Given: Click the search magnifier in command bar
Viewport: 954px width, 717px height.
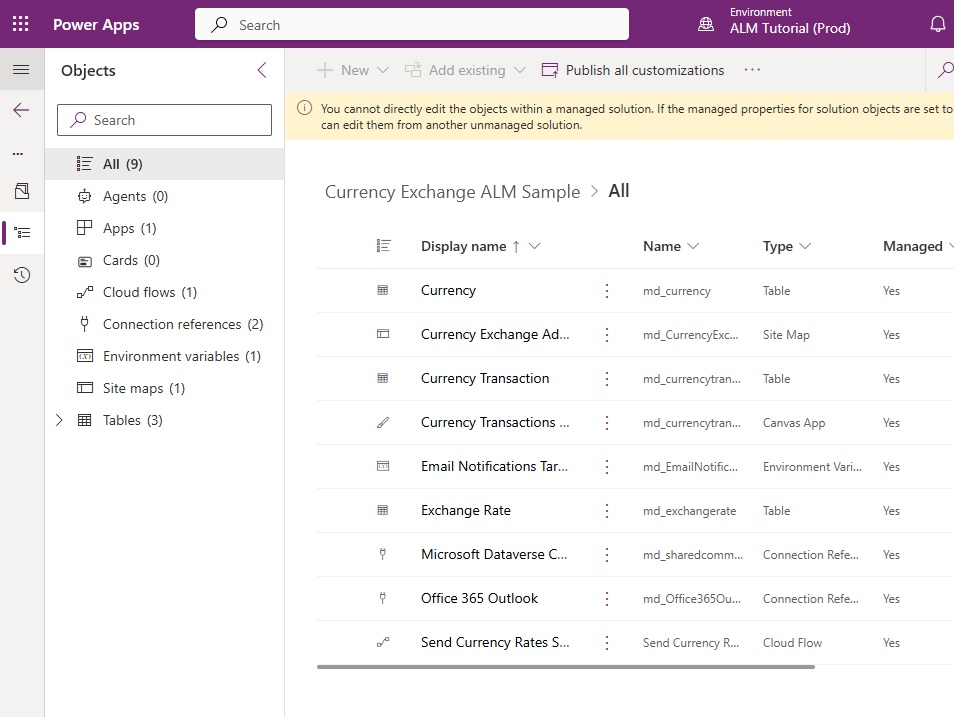Looking at the screenshot, I should click(945, 70).
